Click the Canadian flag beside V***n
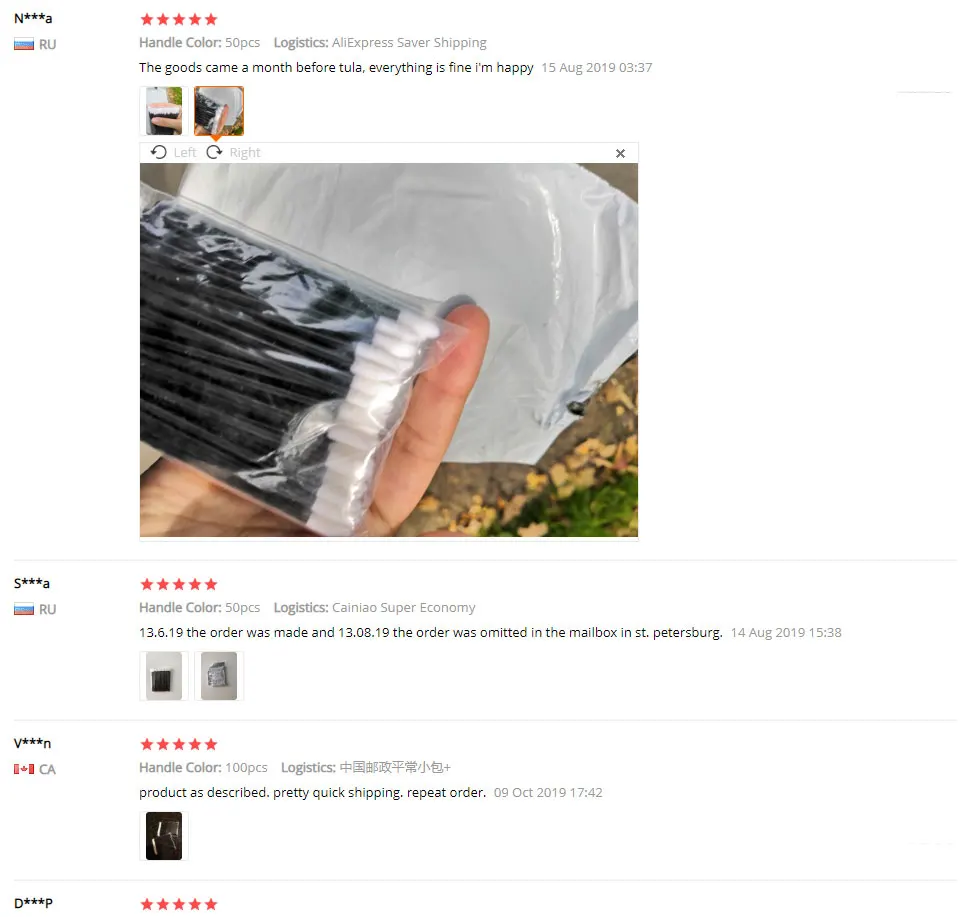This screenshot has height=917, width=966. 24,769
